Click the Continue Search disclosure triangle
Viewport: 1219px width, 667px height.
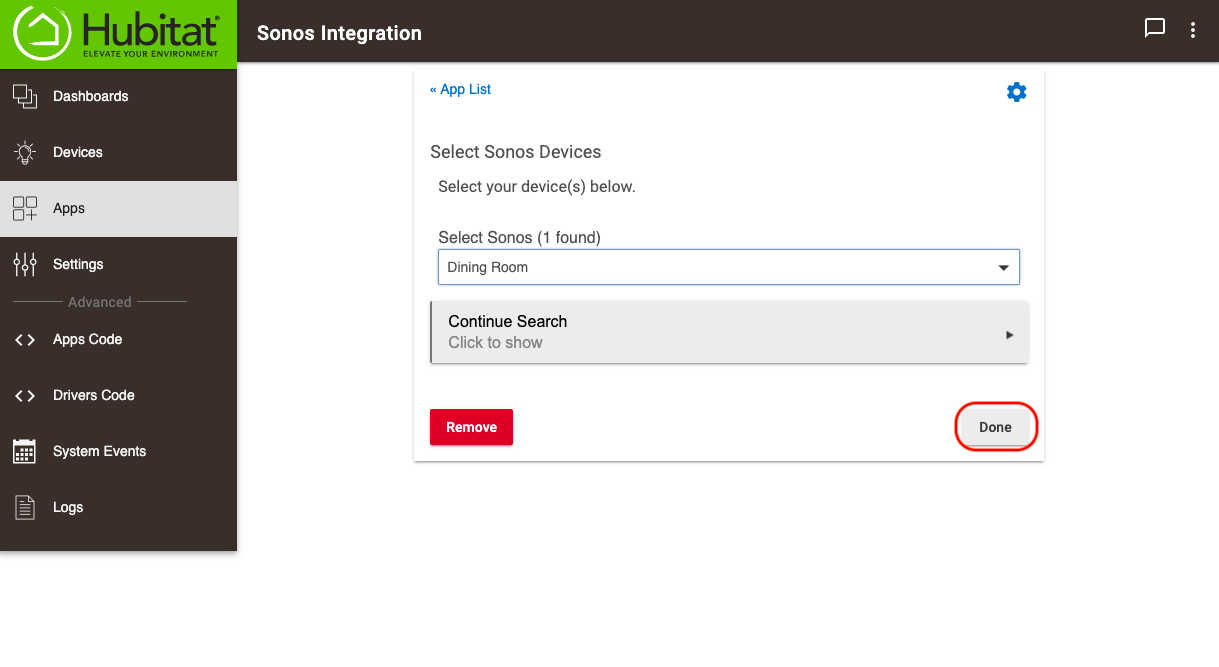click(1010, 335)
